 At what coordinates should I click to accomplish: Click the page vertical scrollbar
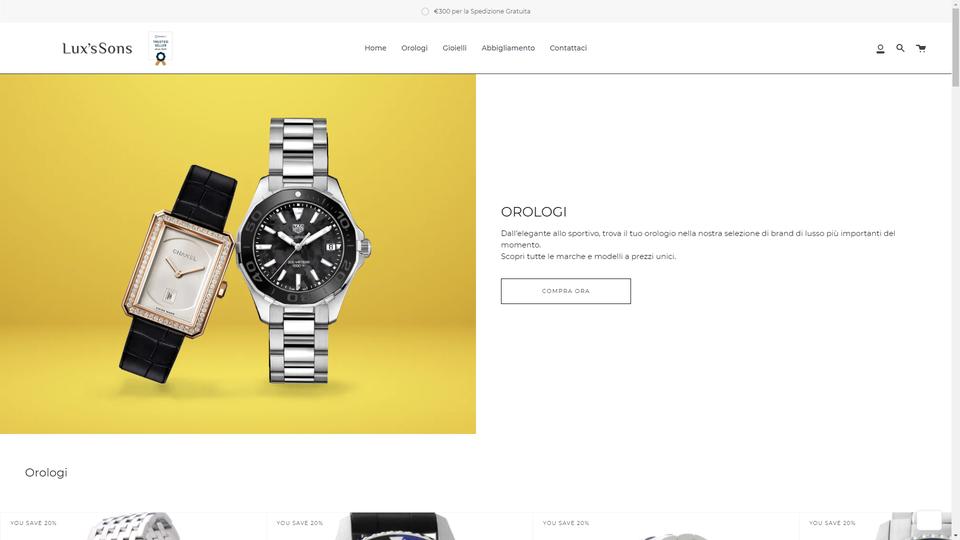coord(956,270)
